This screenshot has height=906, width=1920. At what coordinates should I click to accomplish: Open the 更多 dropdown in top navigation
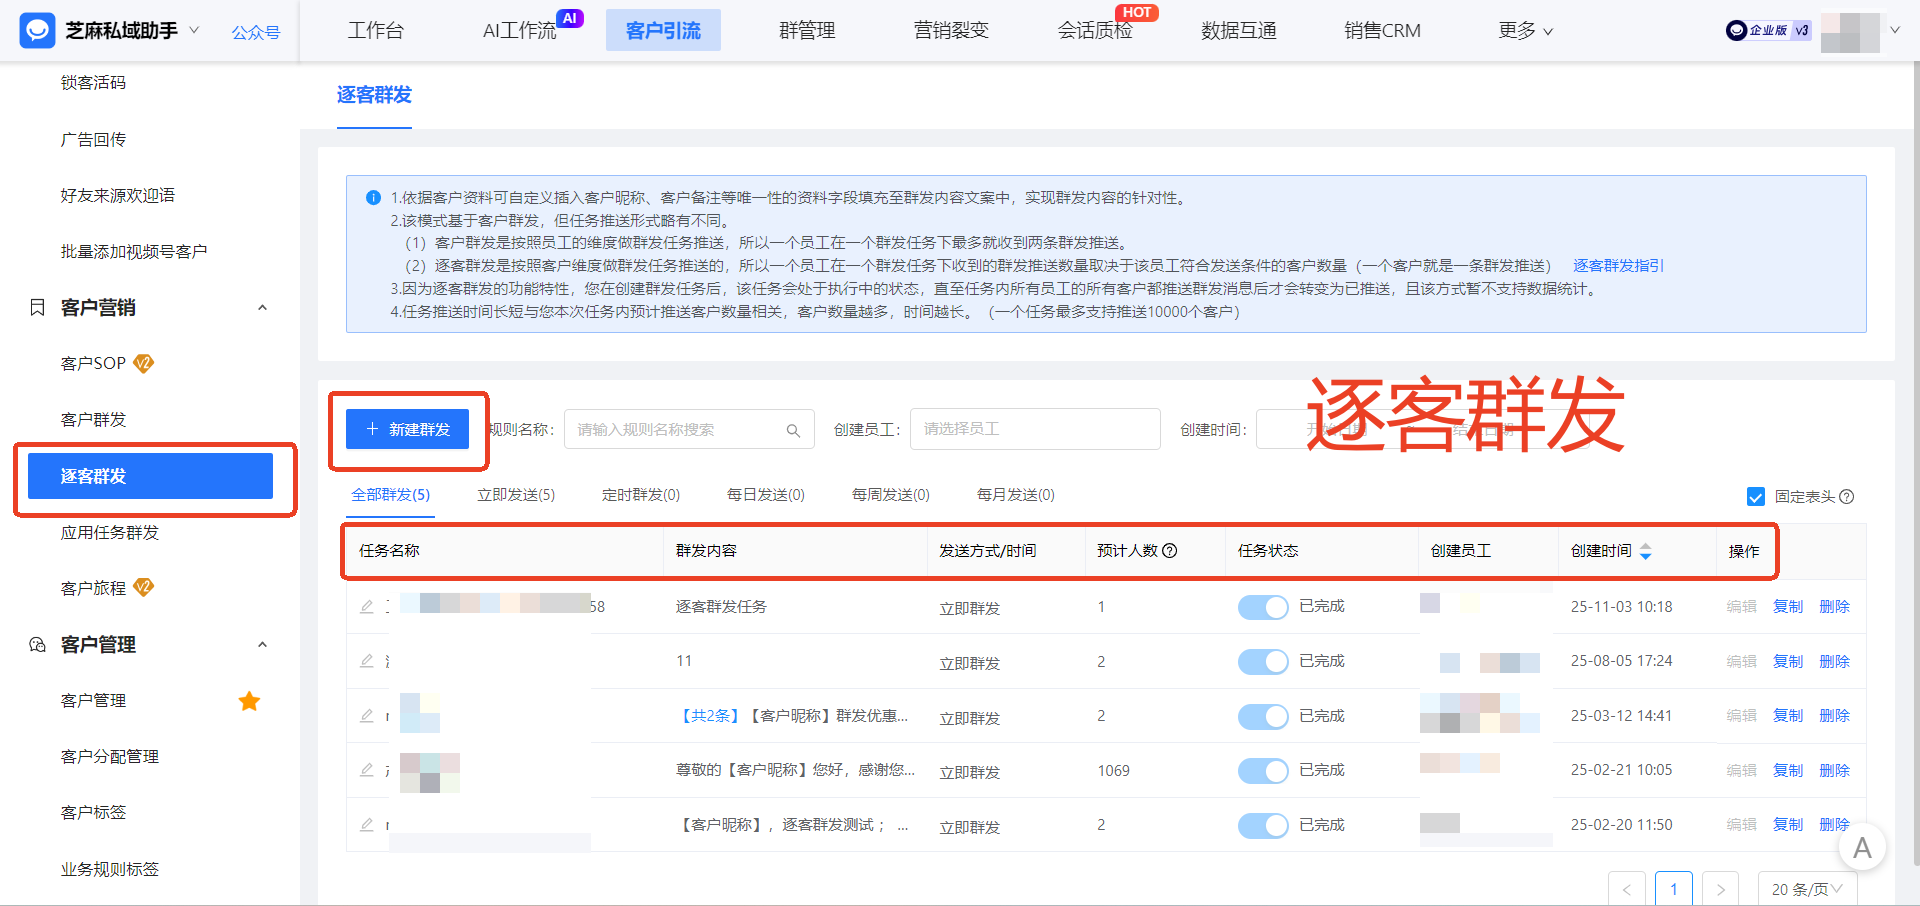[x=1524, y=30]
